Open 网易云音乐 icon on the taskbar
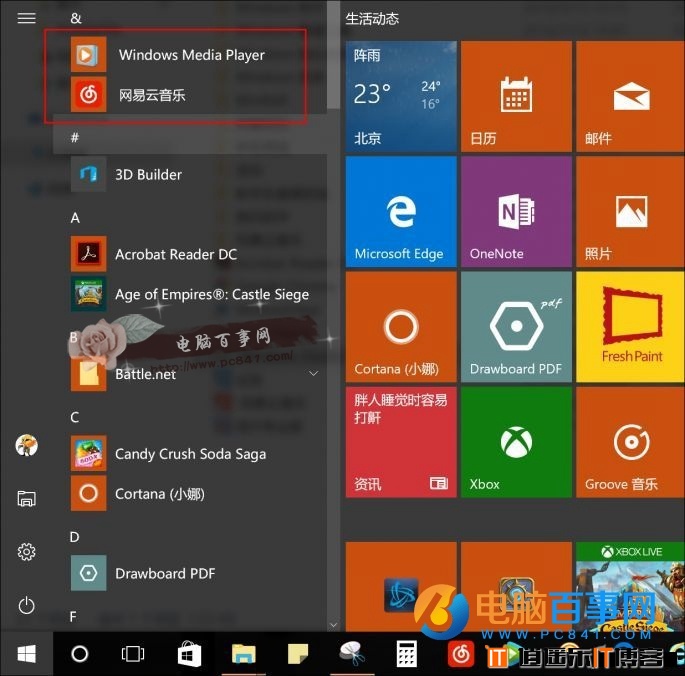Image resolution: width=685 pixels, height=676 pixels. coord(461,654)
